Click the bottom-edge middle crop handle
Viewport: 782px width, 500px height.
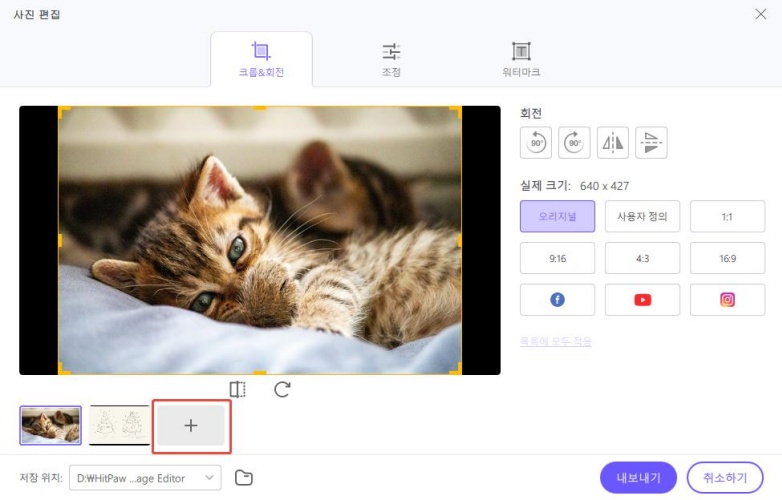tap(260, 372)
